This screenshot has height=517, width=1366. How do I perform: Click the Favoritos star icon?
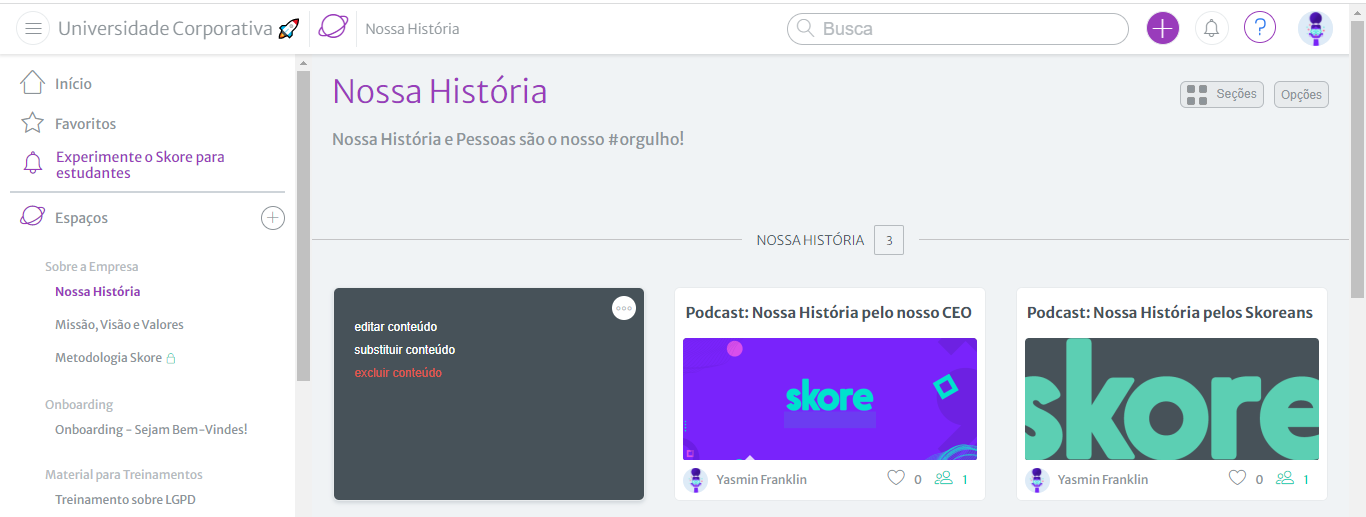33,123
